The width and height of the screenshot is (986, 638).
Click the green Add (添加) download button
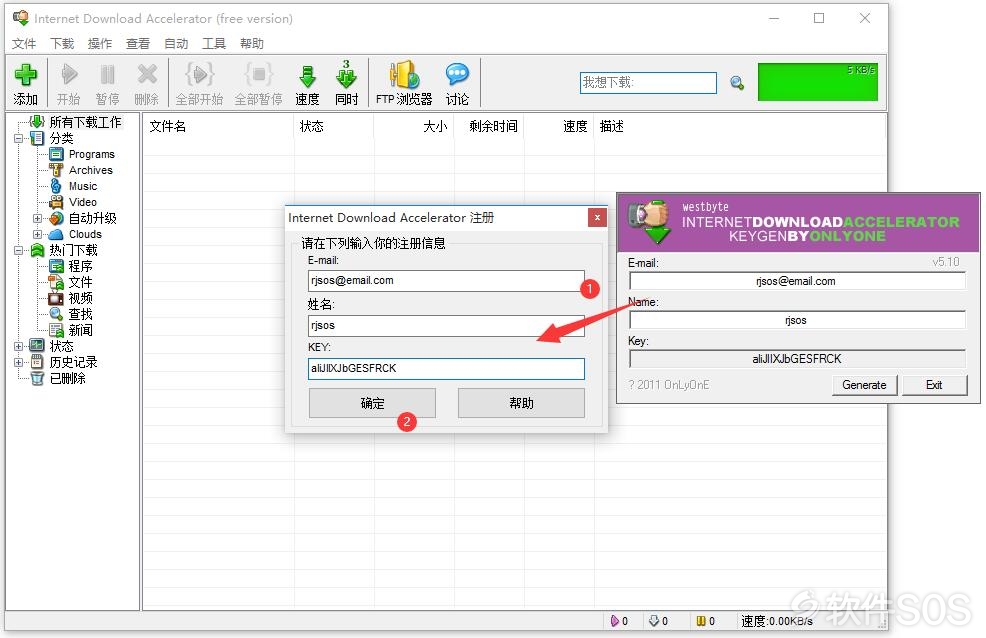tap(25, 84)
